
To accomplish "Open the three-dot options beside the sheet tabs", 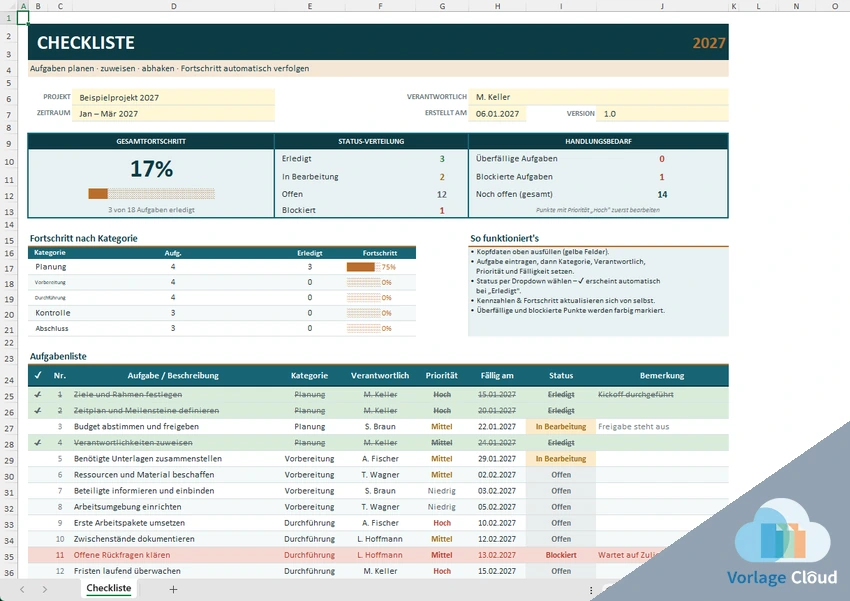I will [x=591, y=590].
